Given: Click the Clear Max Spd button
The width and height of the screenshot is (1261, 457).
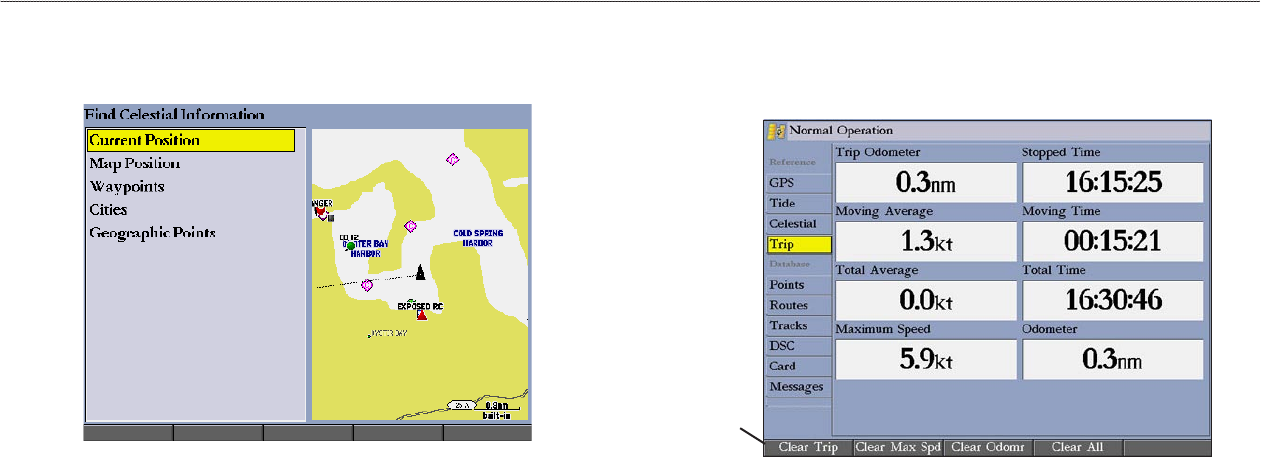Looking at the screenshot, I should tap(899, 448).
